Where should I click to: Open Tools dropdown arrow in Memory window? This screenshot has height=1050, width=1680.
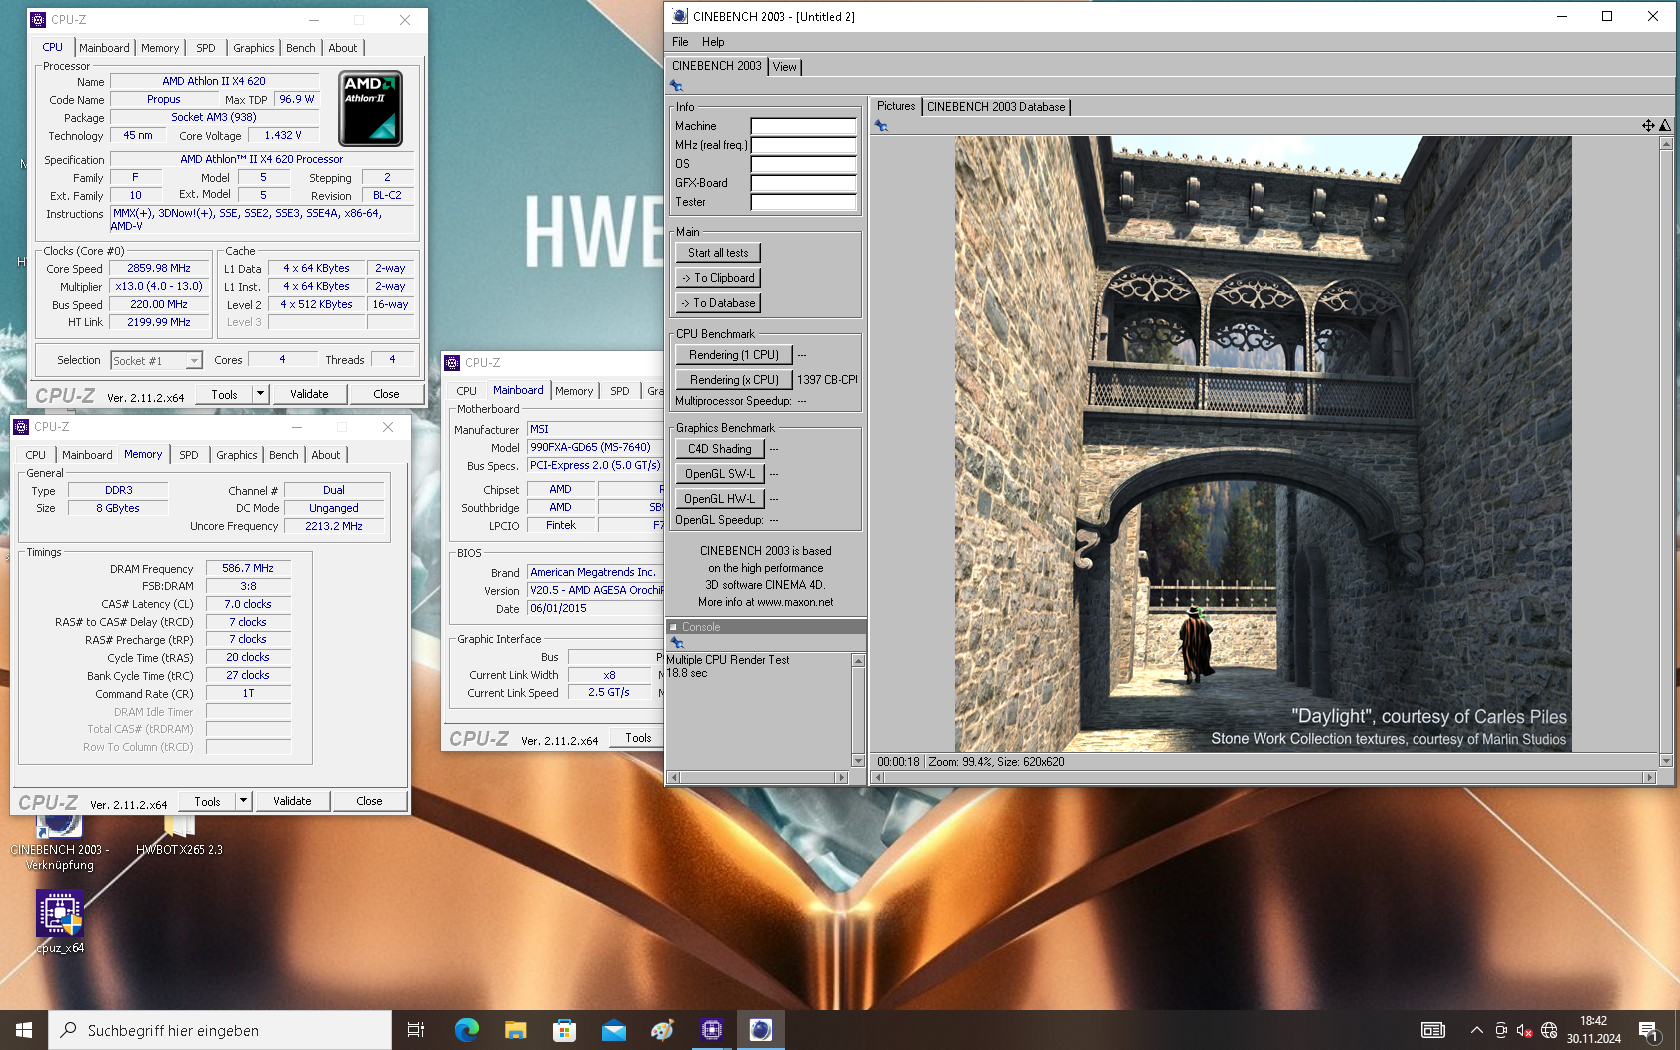coord(243,801)
